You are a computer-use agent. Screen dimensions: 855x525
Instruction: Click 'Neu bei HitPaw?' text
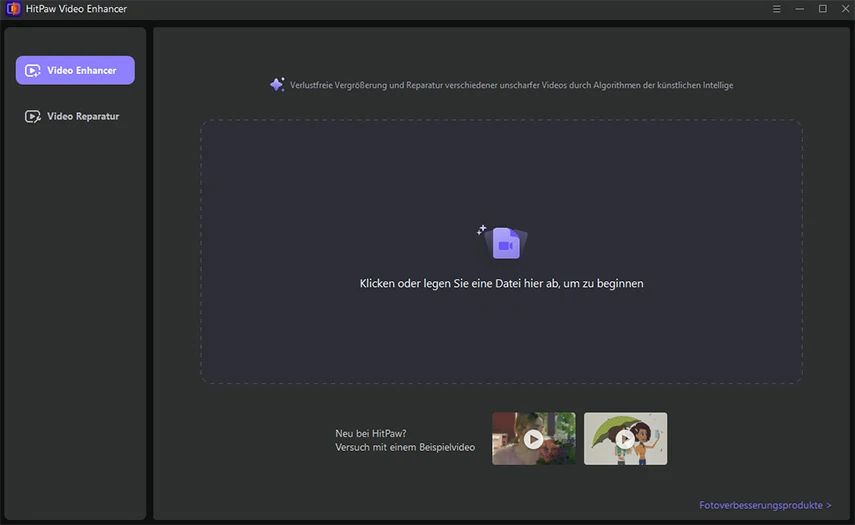[371, 433]
